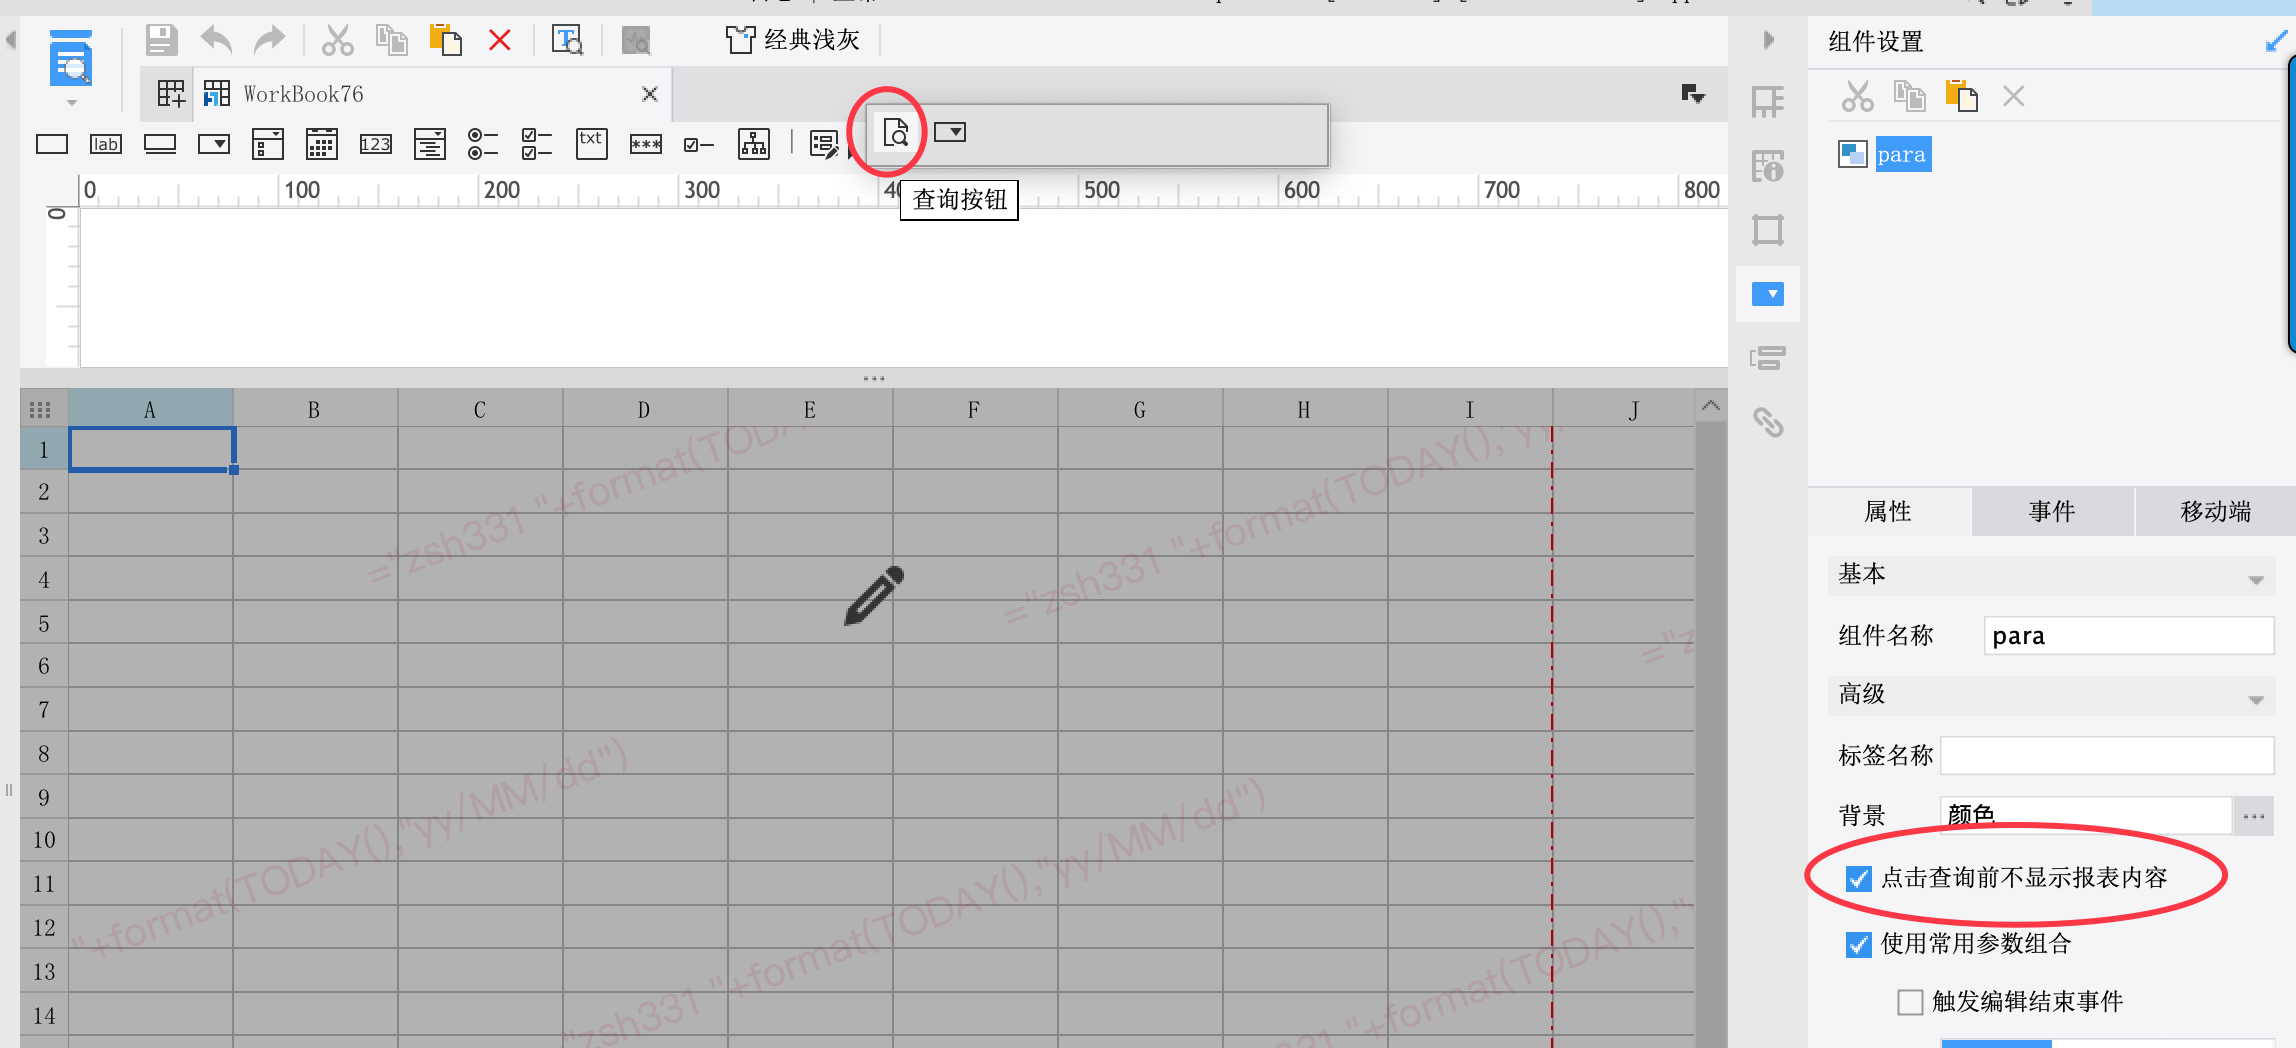This screenshot has width=2296, height=1048.
Task: Select the text box widget
Action: click(x=52, y=144)
